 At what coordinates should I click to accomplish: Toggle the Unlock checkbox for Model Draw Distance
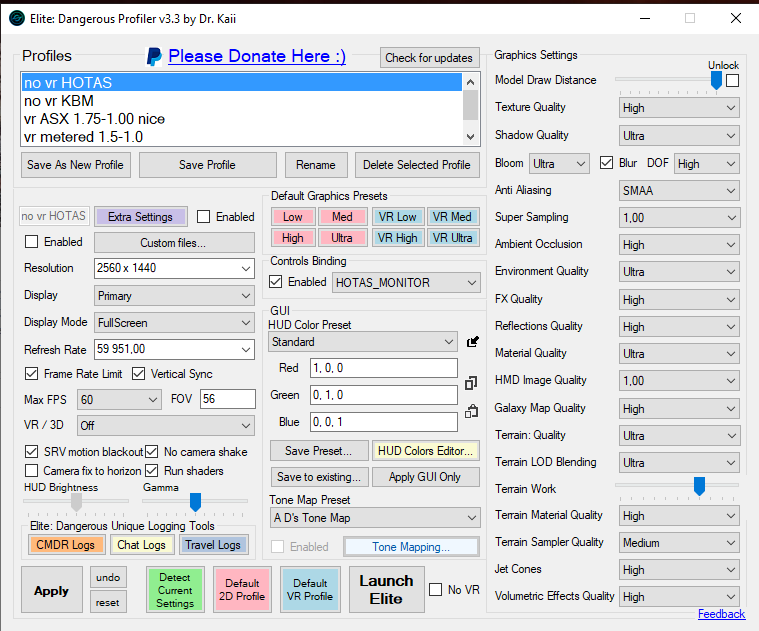tap(732, 80)
